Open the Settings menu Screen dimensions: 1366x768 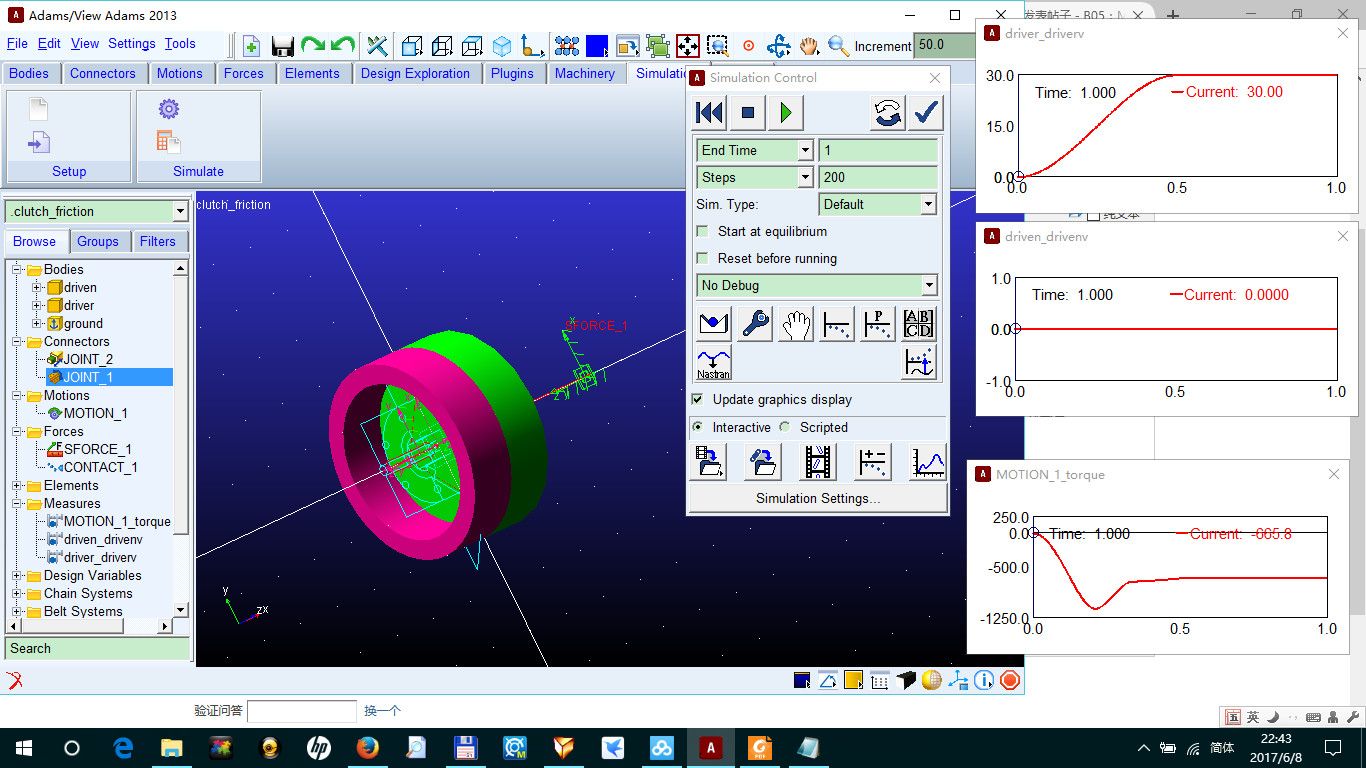pos(131,43)
